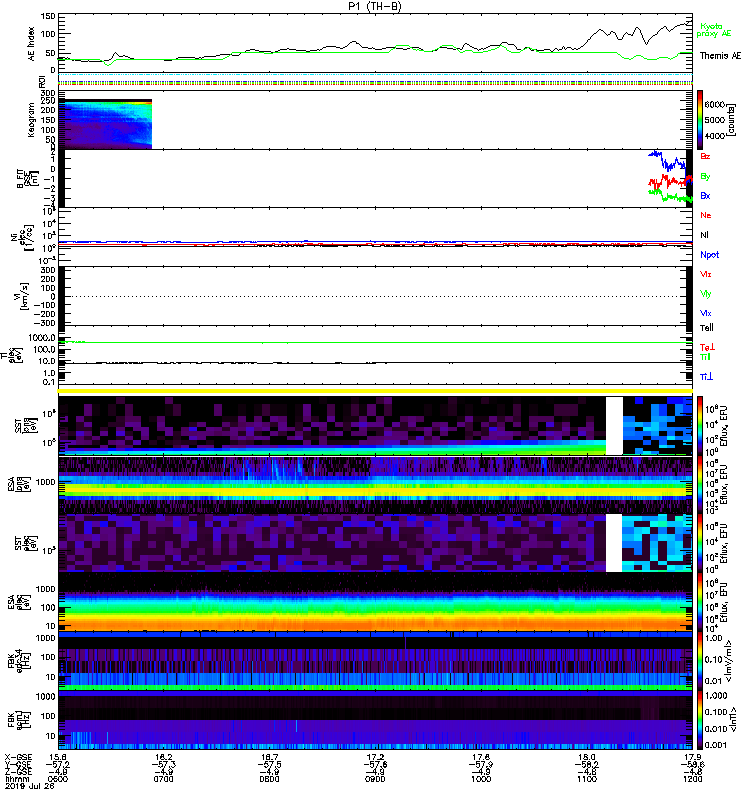Select the red Viz legend label
This screenshot has width=750, height=800.
coord(706,274)
